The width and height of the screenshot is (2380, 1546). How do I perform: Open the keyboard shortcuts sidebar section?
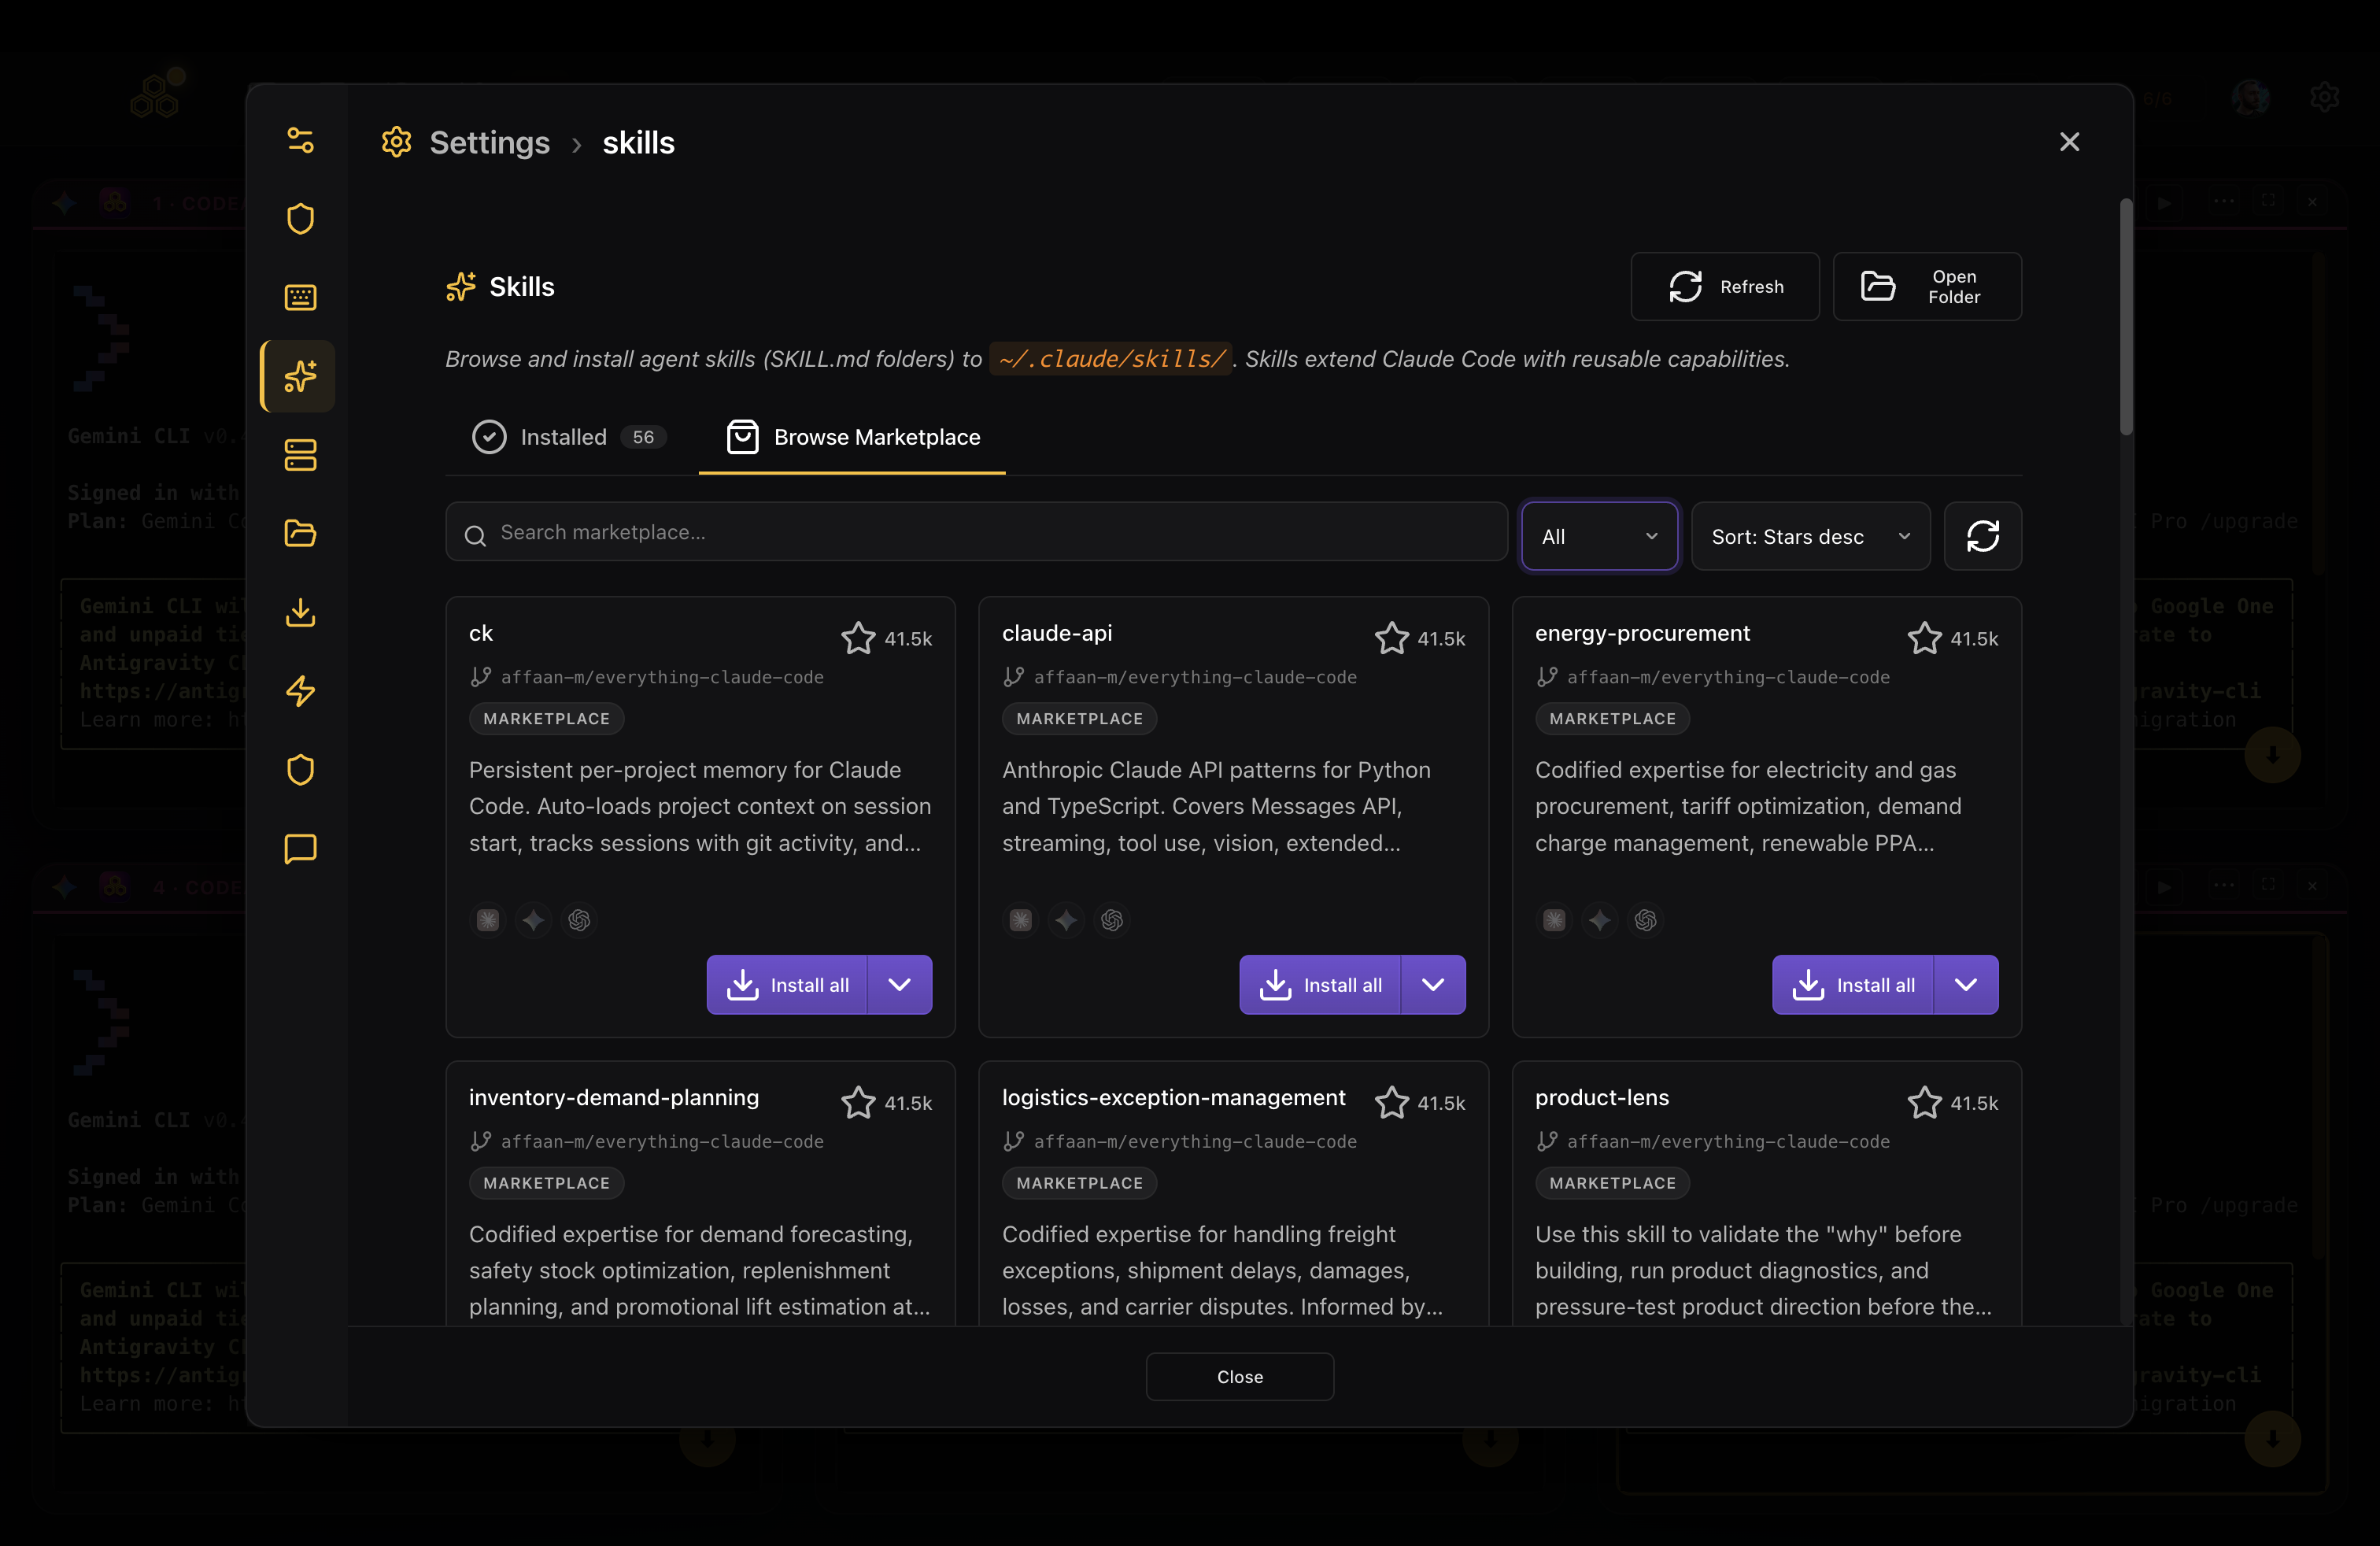pos(300,297)
